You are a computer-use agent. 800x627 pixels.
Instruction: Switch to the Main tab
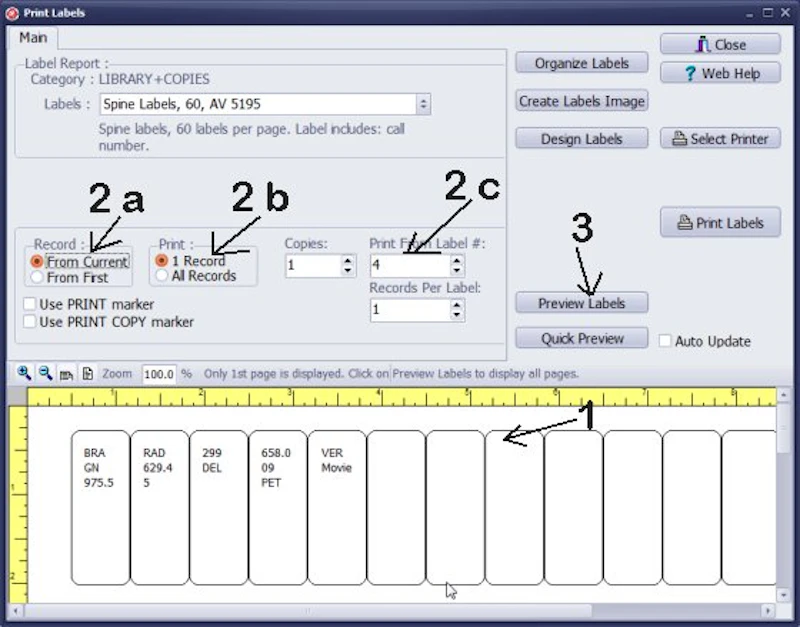click(x=33, y=38)
